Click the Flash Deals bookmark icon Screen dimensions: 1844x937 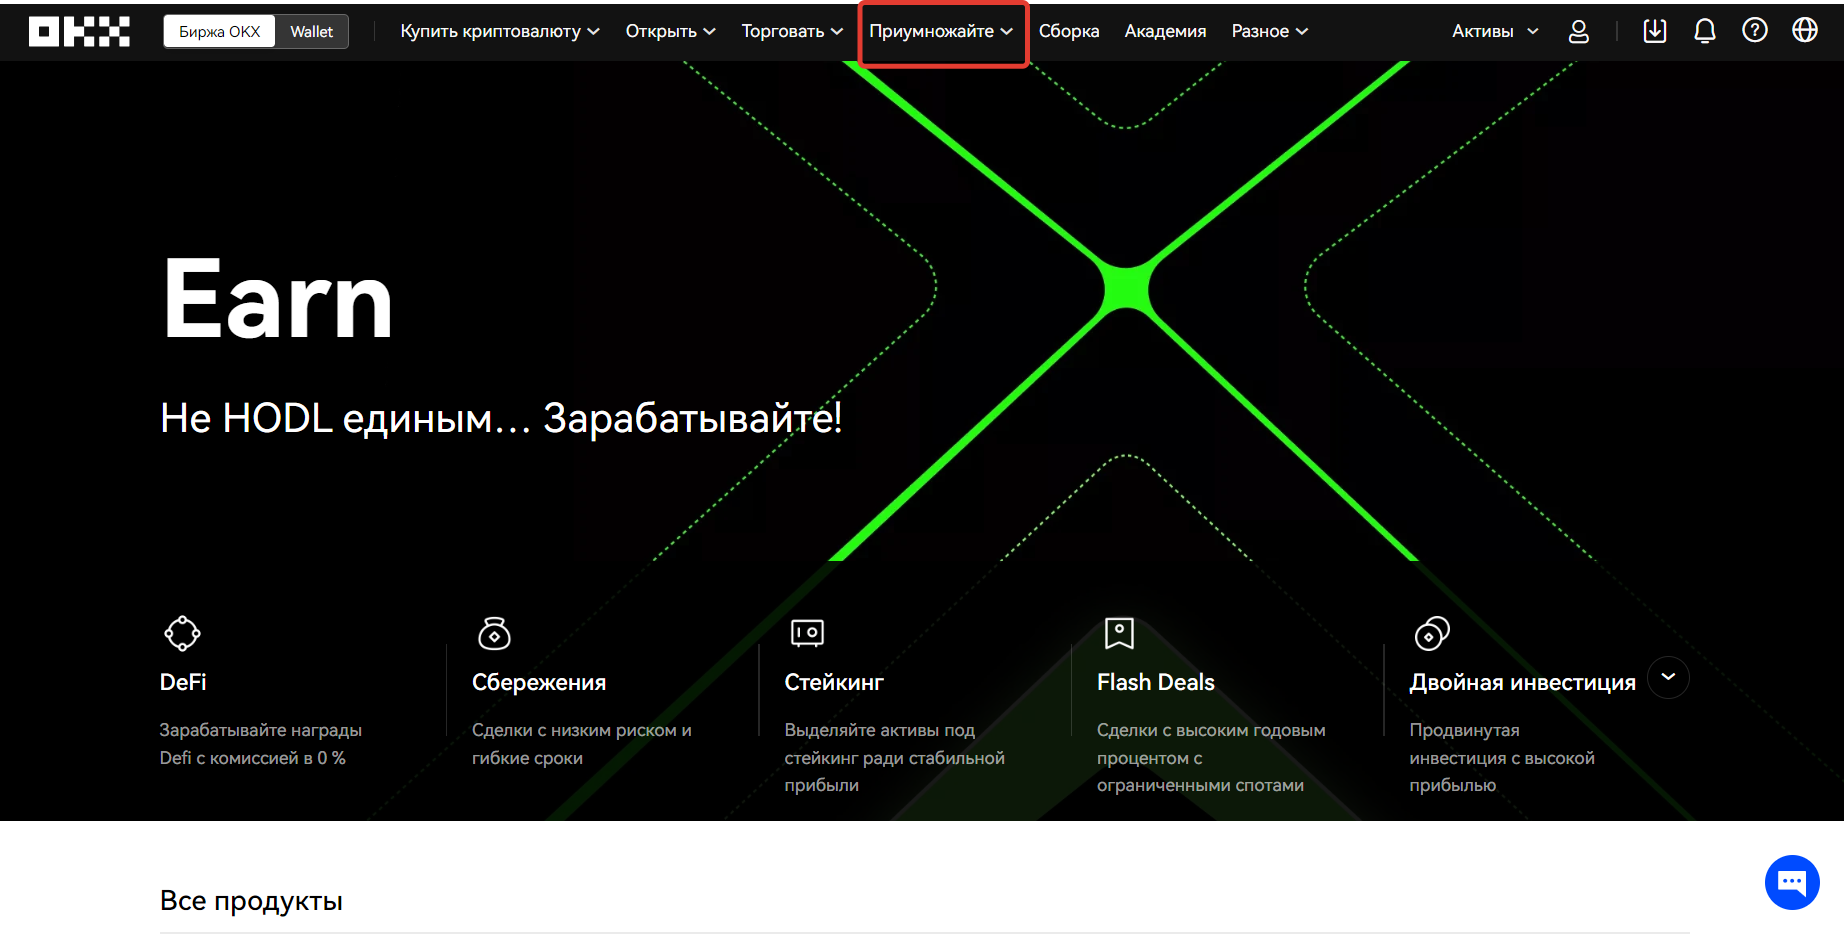(1119, 633)
